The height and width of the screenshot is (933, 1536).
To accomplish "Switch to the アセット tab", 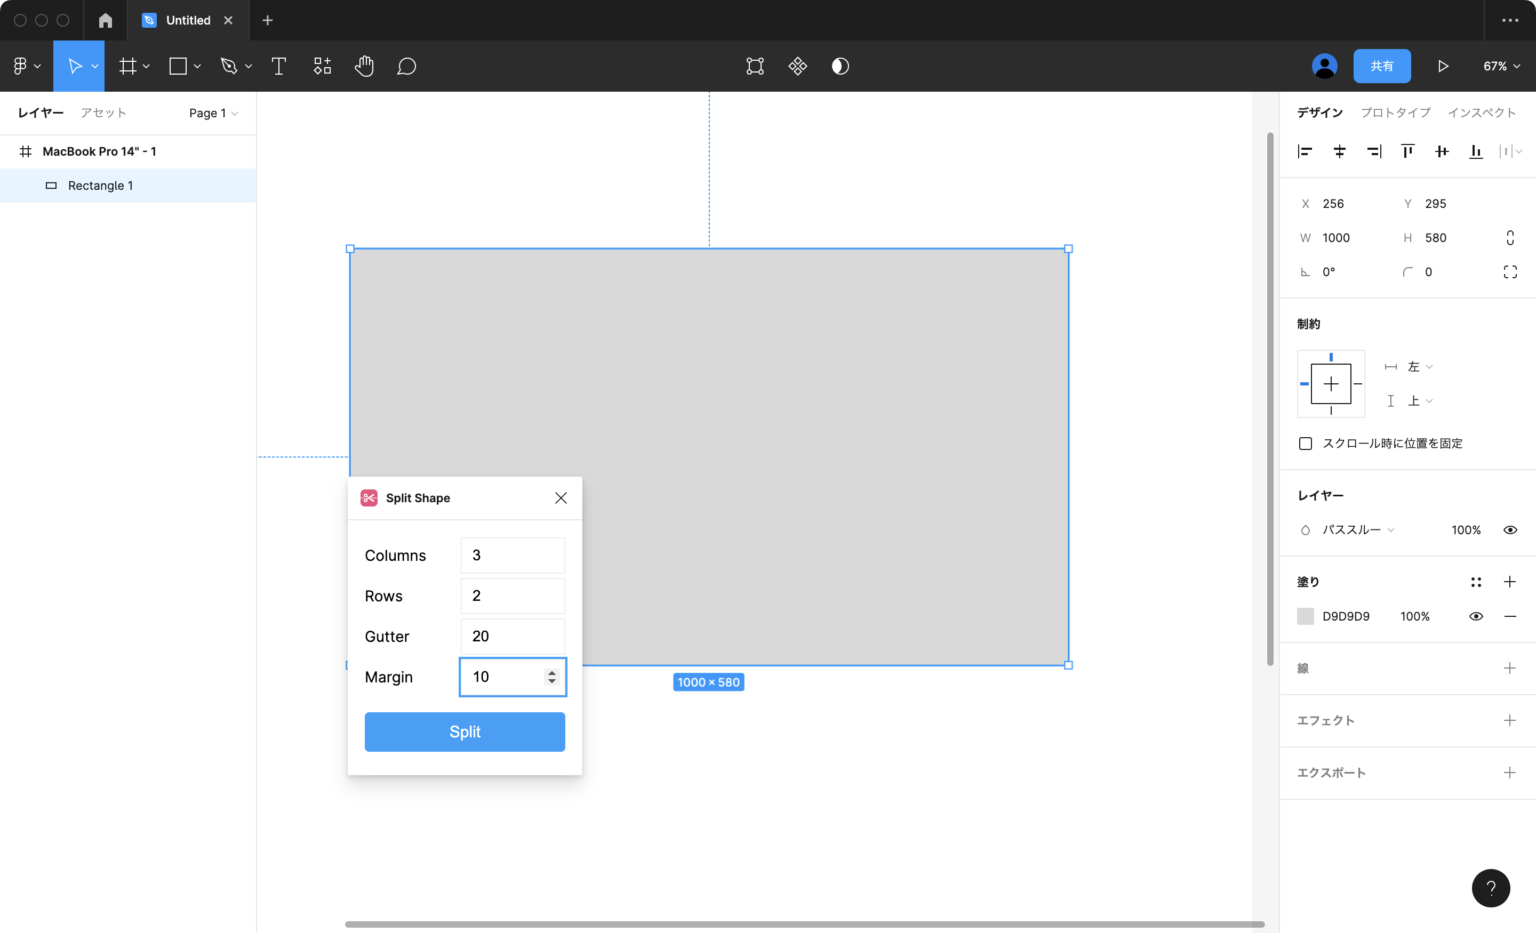I will 103,112.
